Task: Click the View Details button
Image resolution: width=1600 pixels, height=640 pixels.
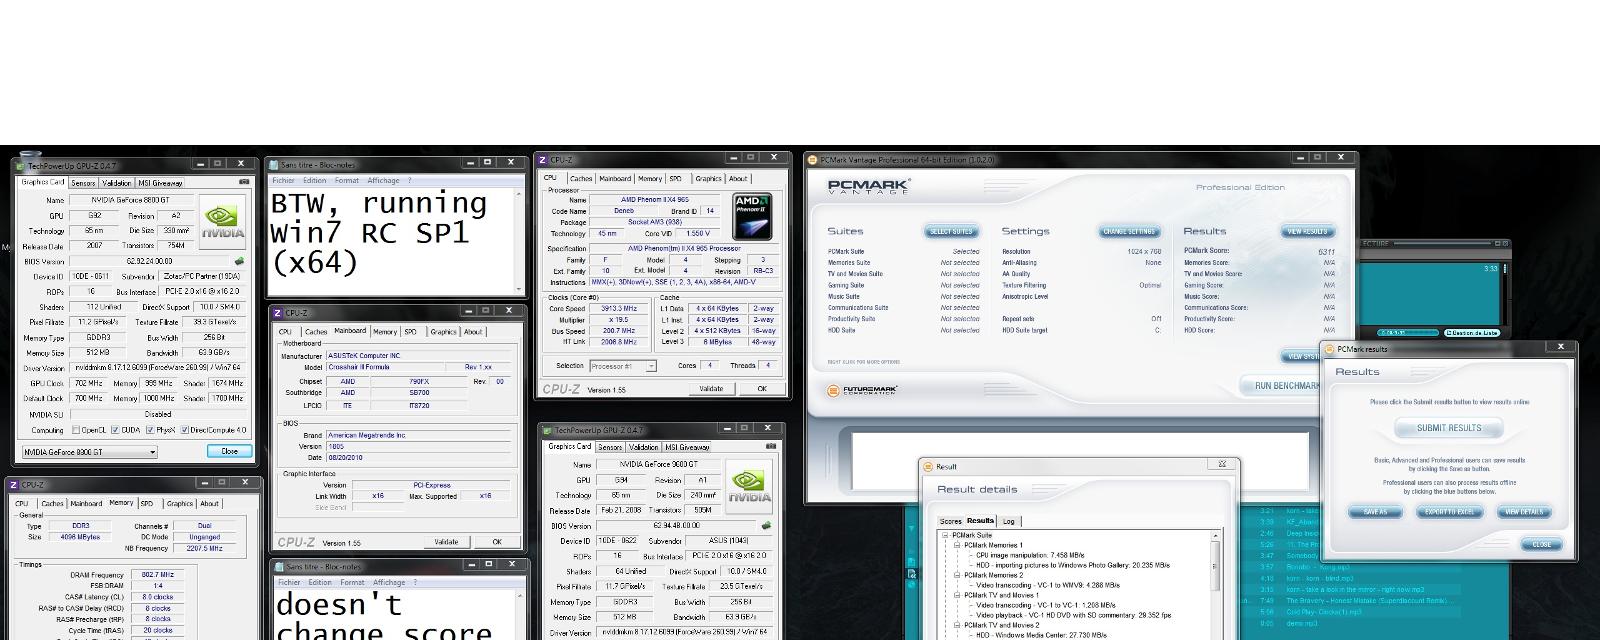Action: click(1524, 512)
